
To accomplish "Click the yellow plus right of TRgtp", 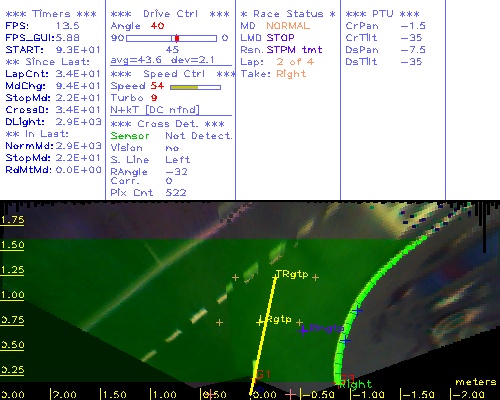I will [x=315, y=277].
